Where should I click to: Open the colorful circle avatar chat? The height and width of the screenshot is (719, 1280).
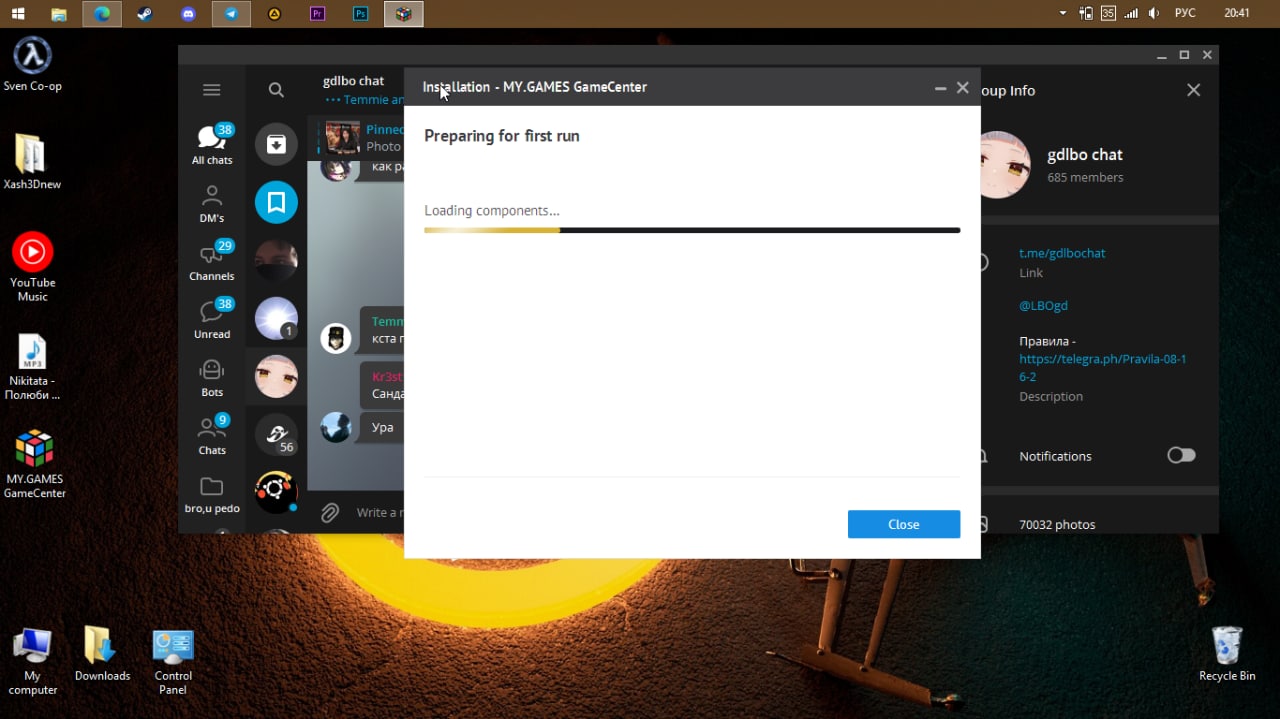tap(276, 492)
